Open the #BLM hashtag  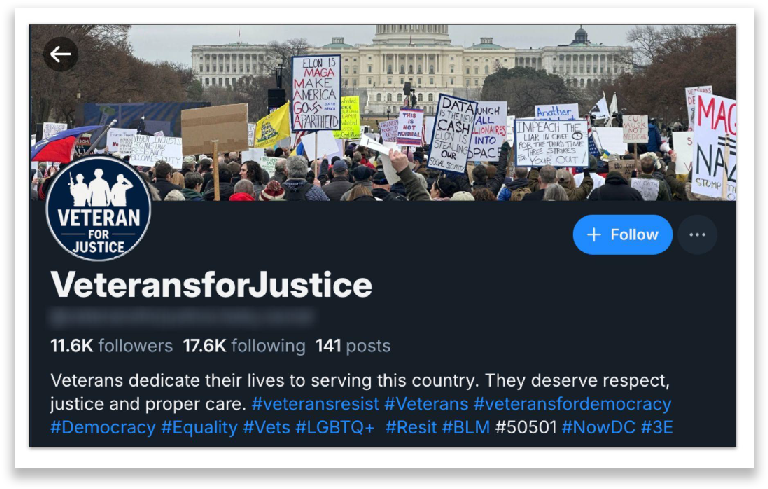tap(466, 427)
